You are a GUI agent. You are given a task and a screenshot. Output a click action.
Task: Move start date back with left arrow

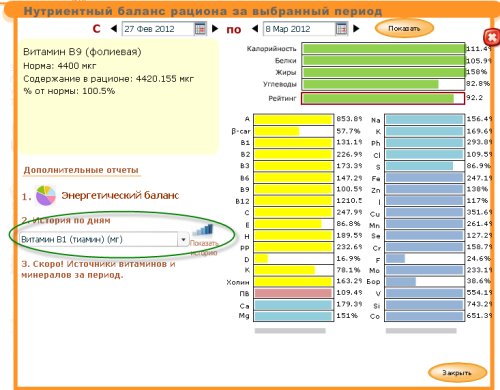pyautogui.click(x=114, y=29)
